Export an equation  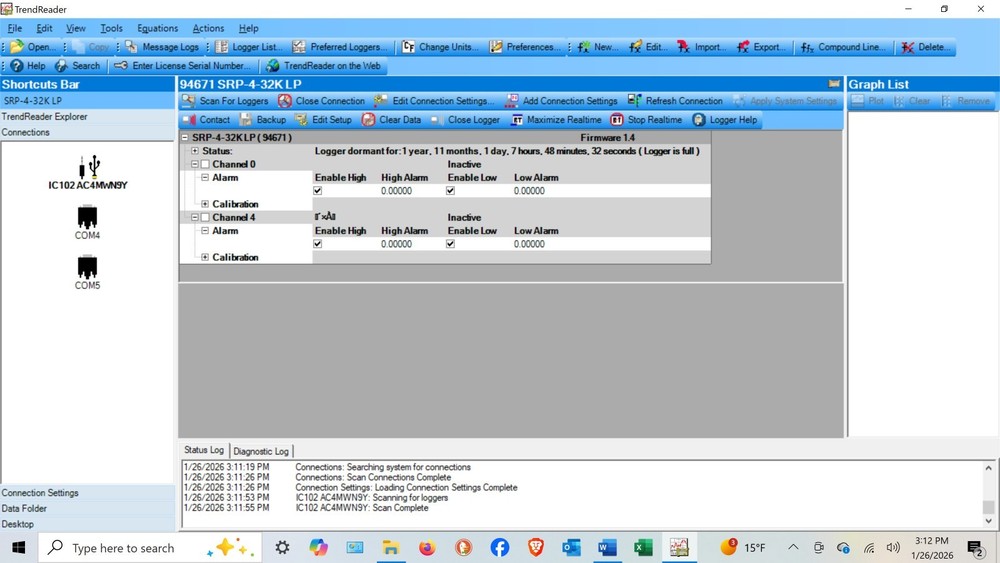760,47
